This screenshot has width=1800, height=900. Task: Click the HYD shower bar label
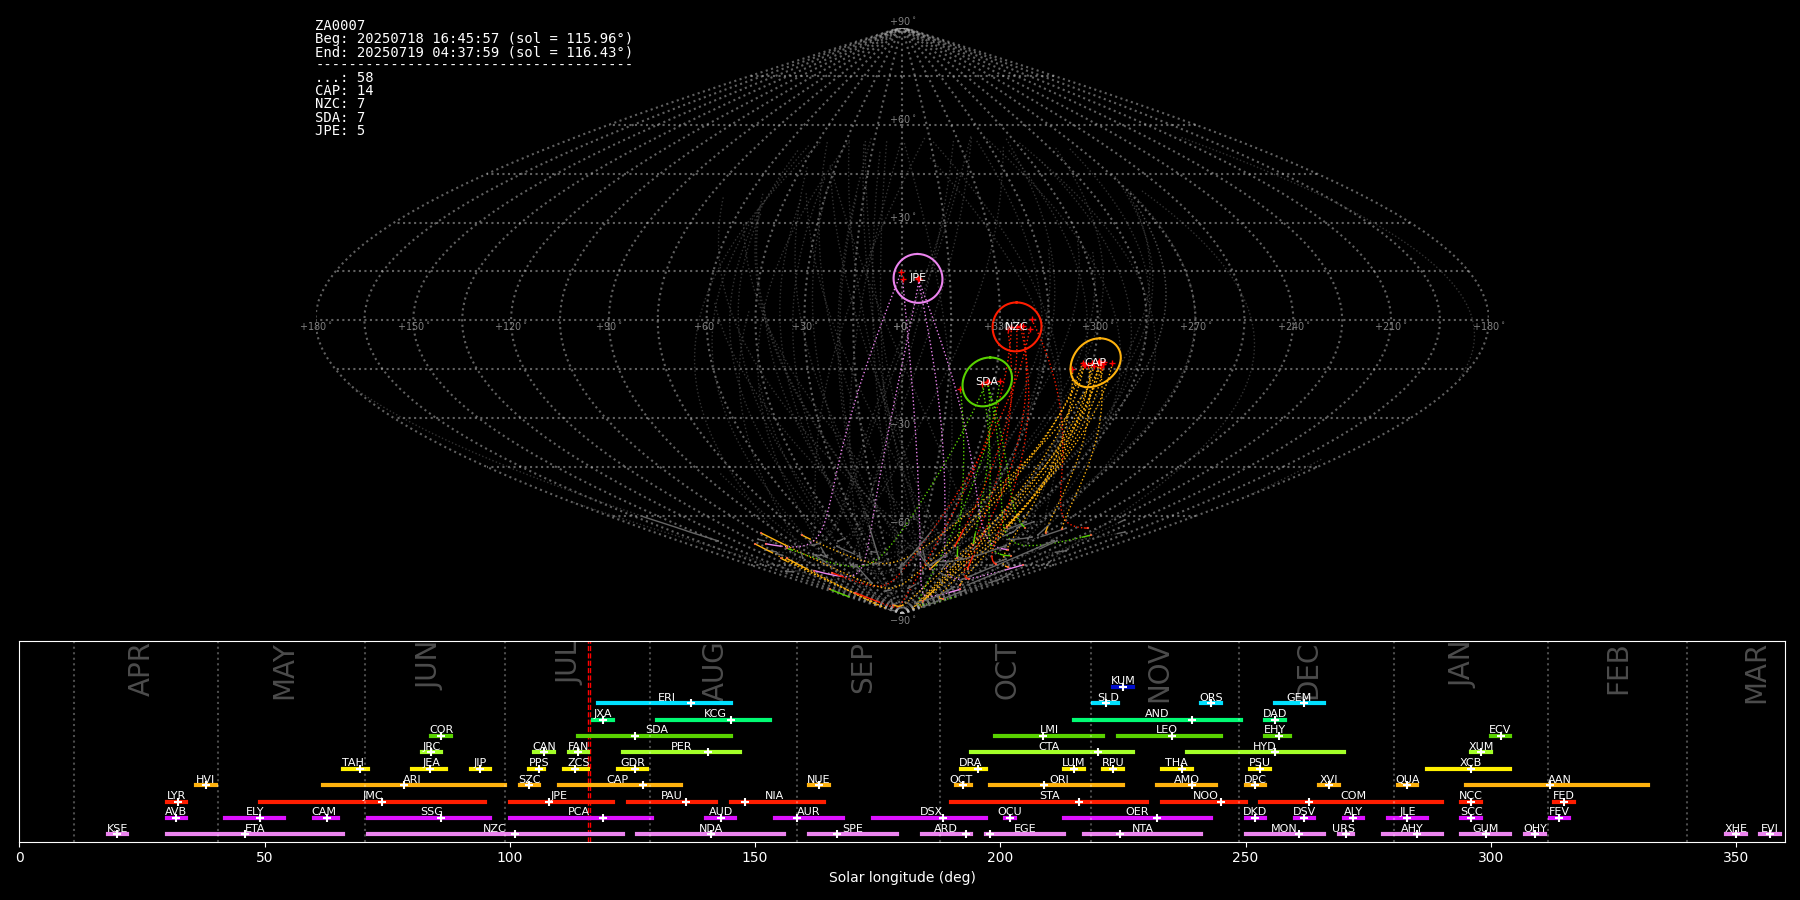[1265, 747]
